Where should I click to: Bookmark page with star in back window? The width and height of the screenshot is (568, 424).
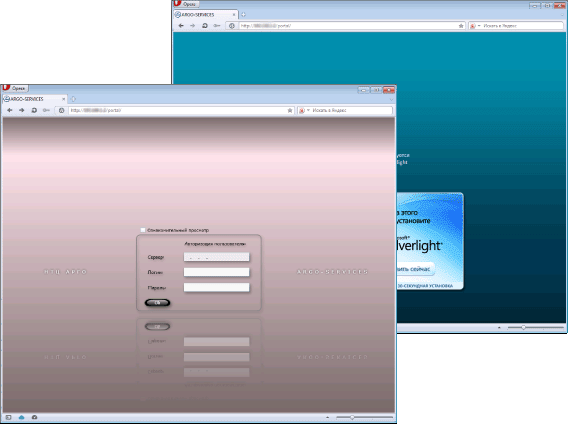[x=461, y=26]
